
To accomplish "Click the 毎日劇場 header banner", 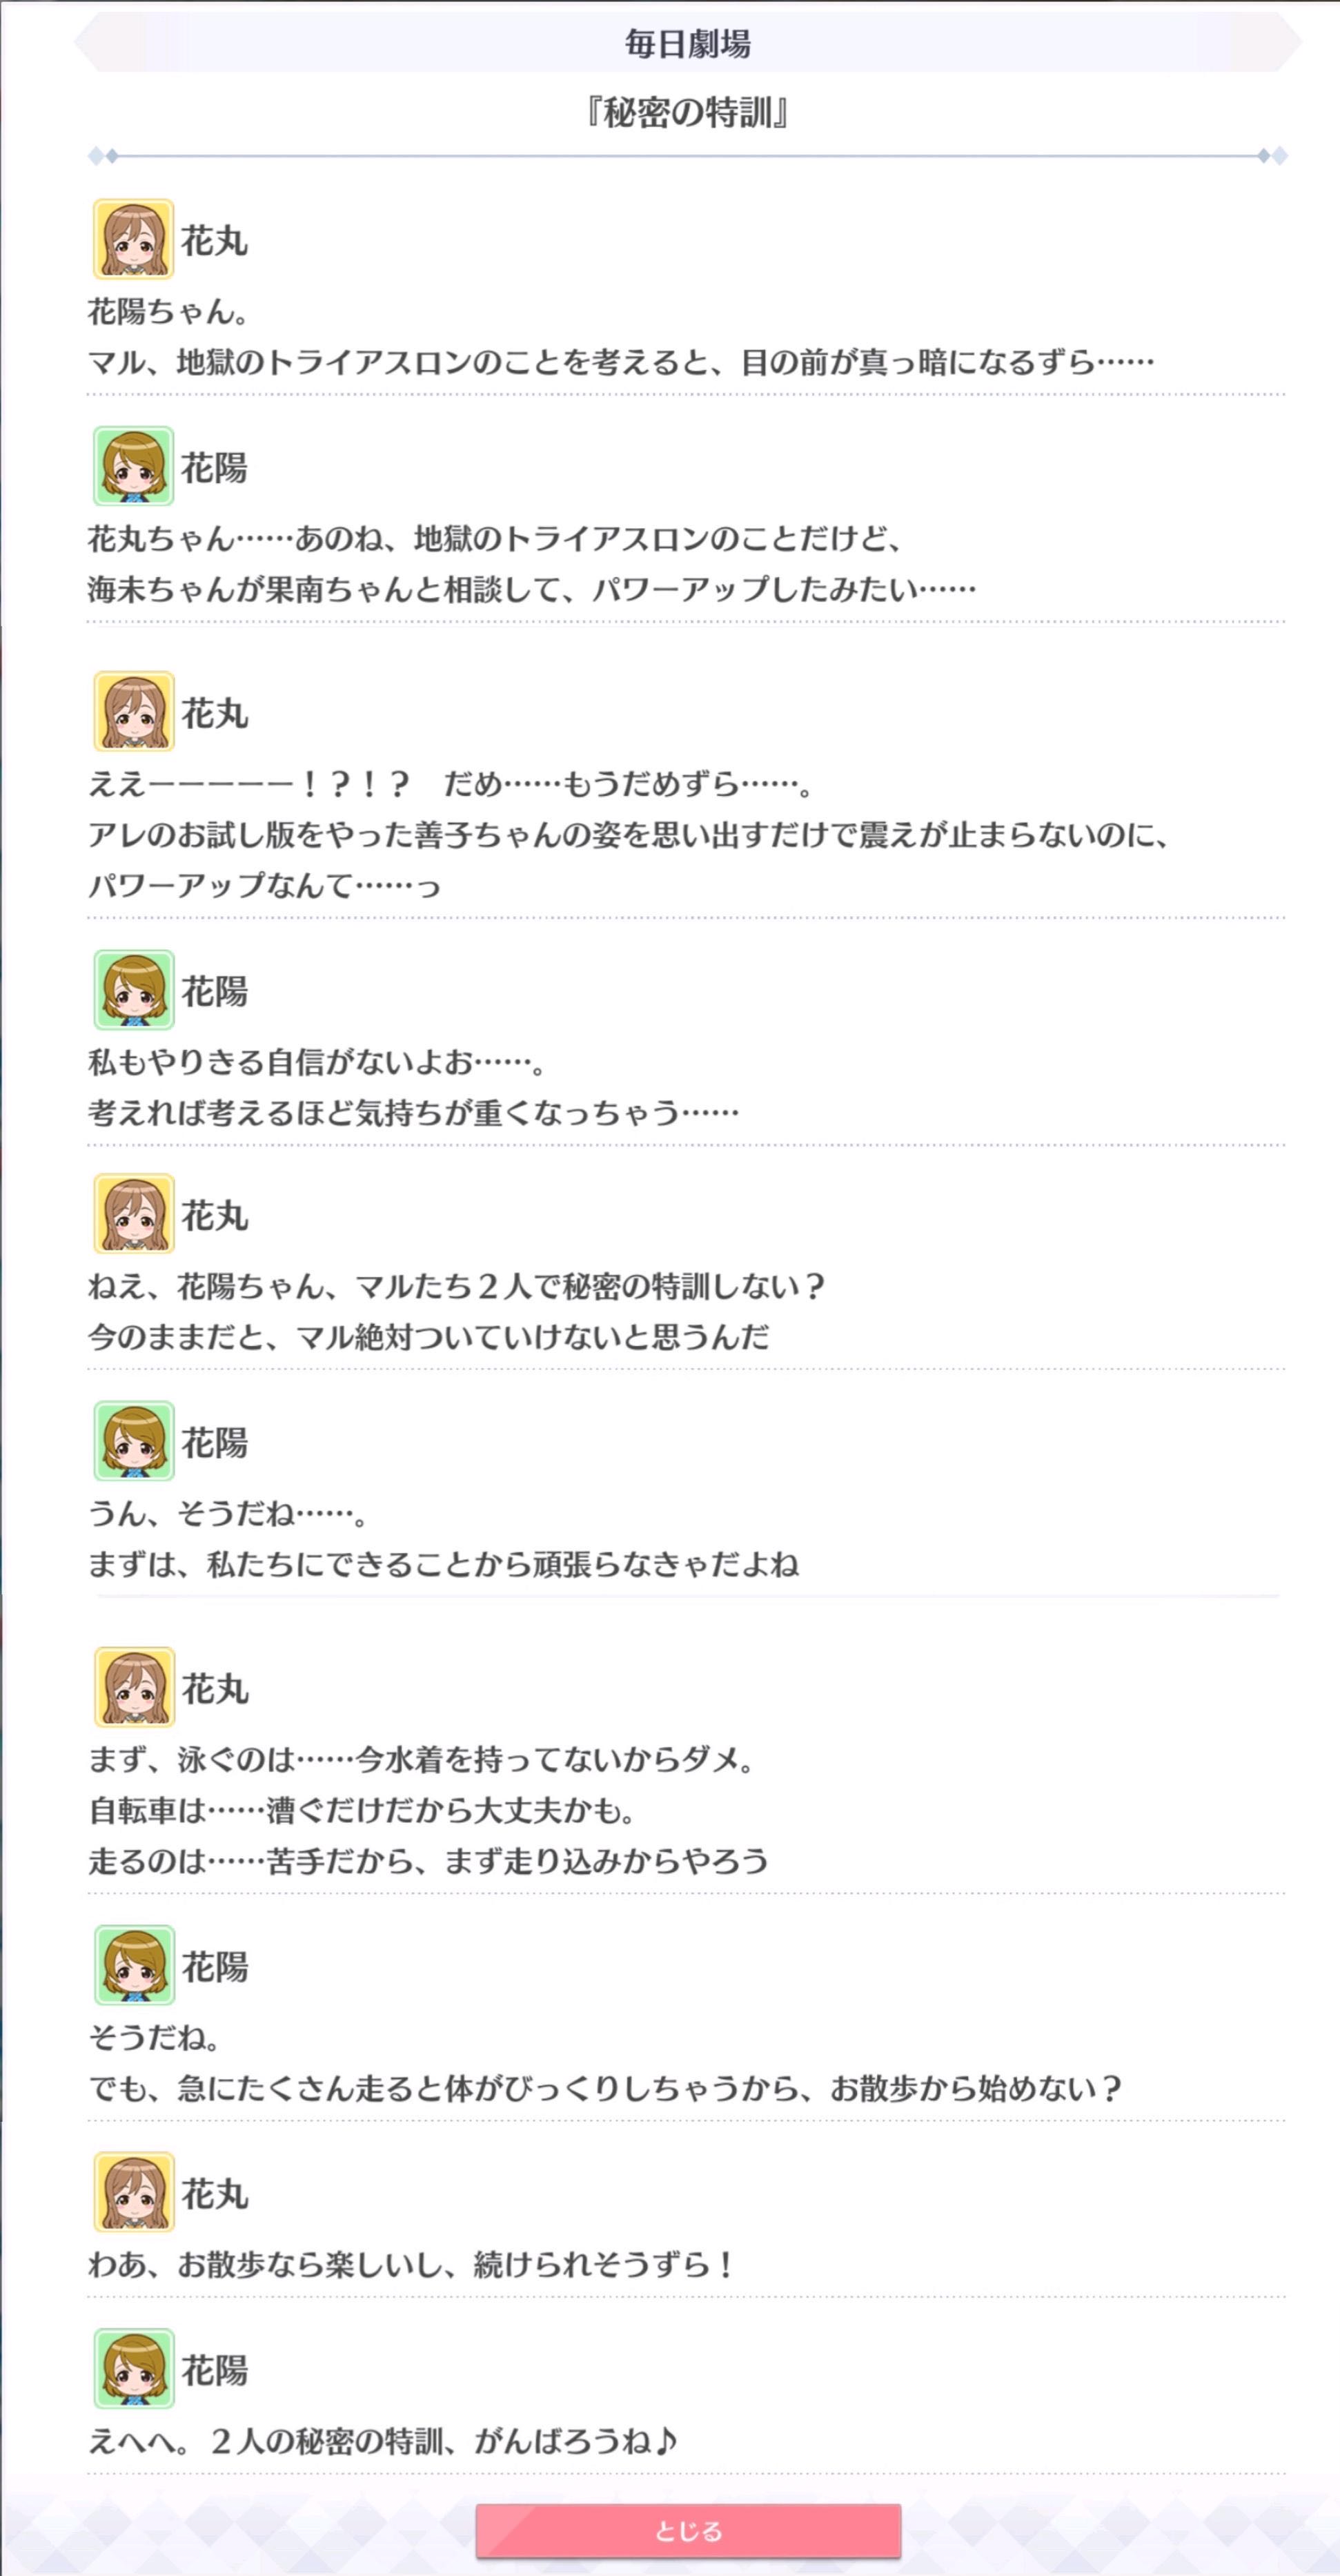I will tap(688, 43).
